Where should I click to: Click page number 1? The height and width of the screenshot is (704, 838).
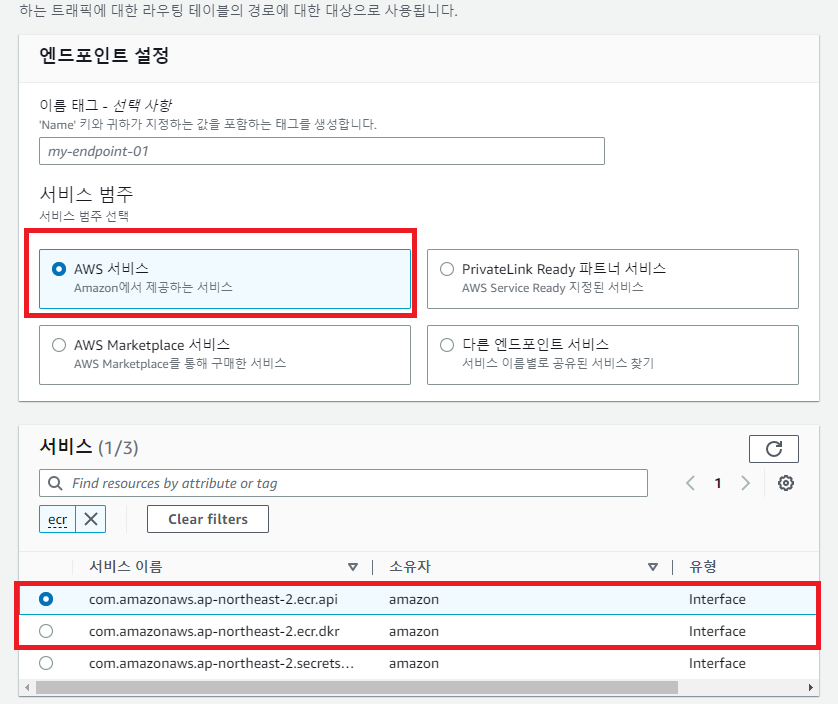click(x=718, y=483)
